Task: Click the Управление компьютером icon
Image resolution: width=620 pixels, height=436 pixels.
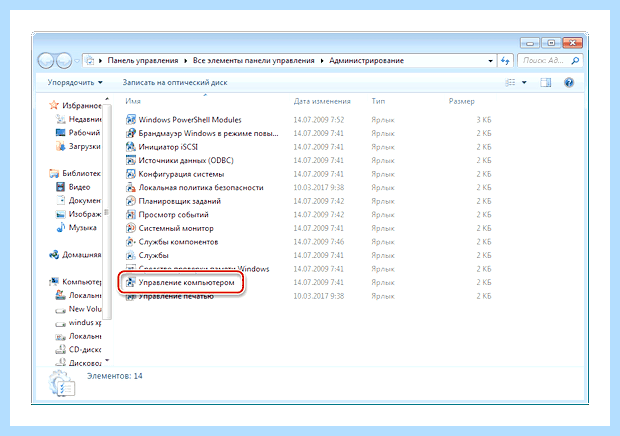Action: click(130, 282)
